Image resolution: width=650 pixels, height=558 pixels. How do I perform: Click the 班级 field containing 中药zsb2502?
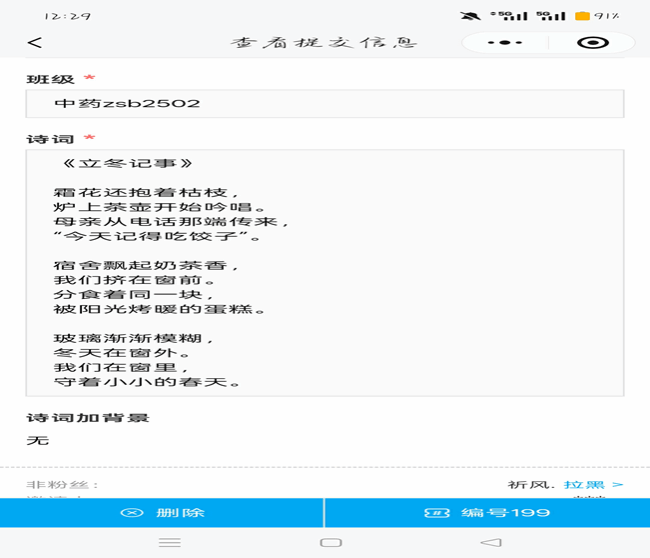click(x=325, y=104)
